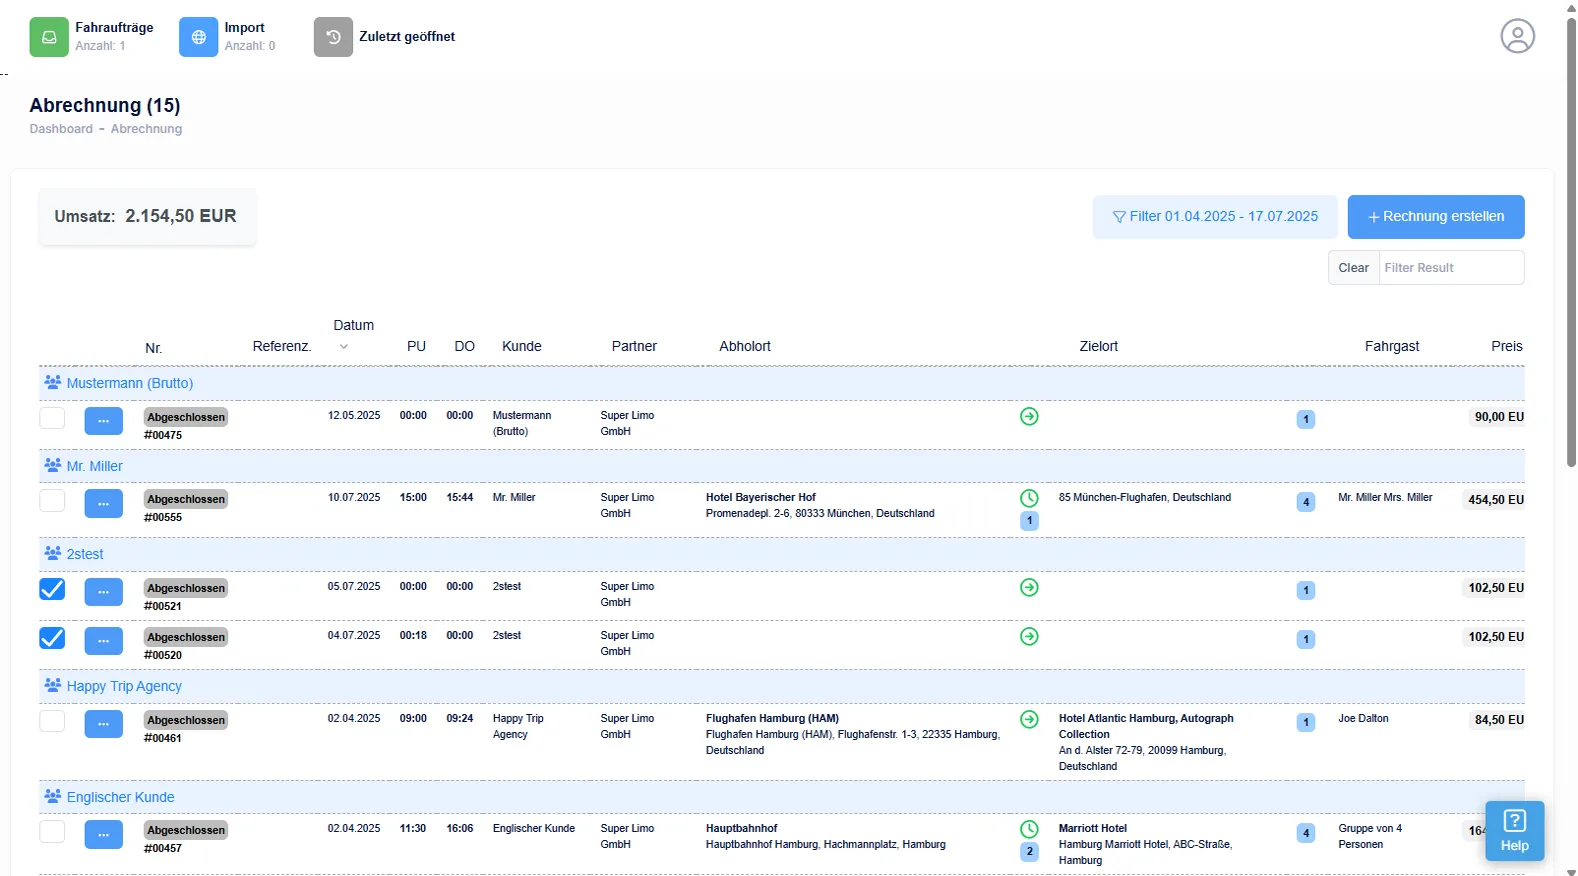The image size is (1578, 876).
Task: Click green arrow icon in order #00475 row
Action: click(1029, 417)
